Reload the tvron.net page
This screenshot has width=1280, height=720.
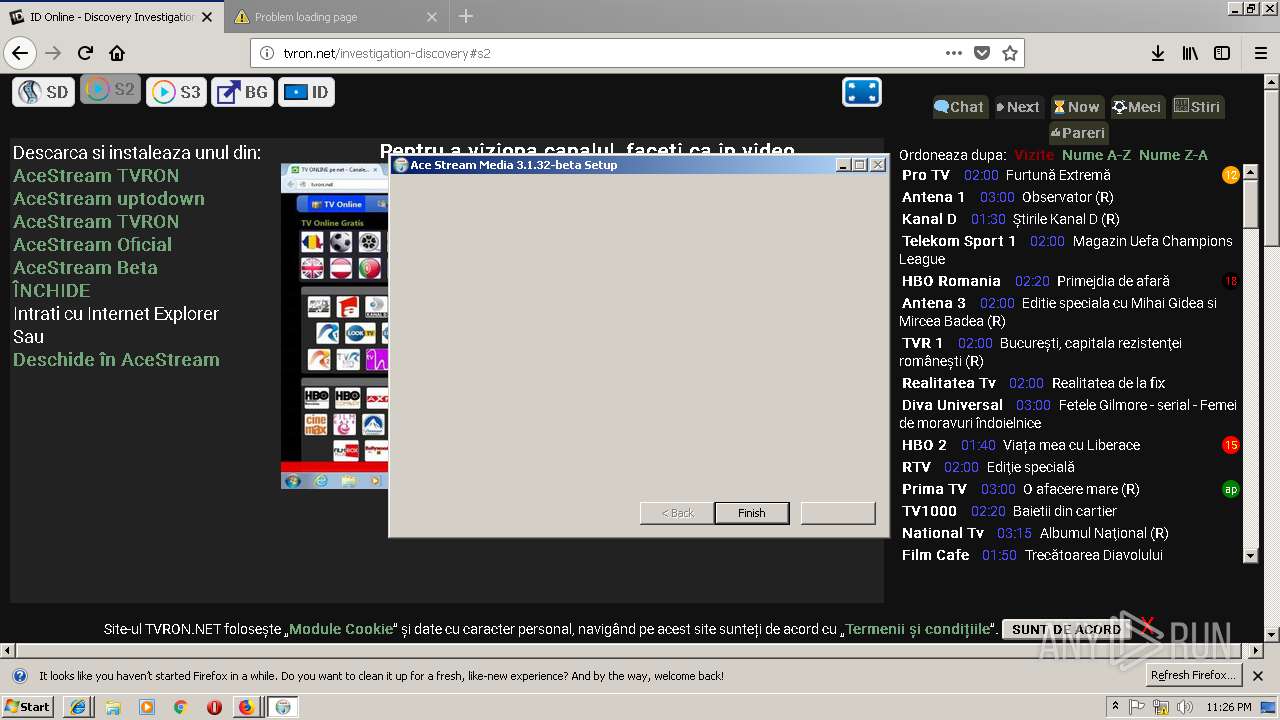(85, 53)
